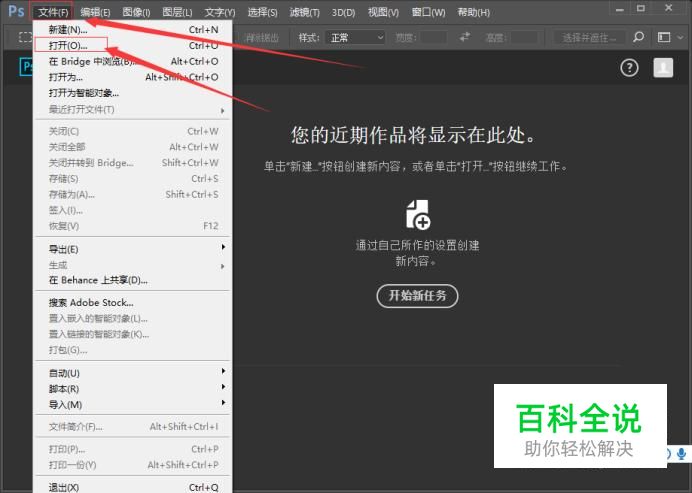This screenshot has height=493, width=692.
Task: Click the new document plus icon
Action: point(417,215)
